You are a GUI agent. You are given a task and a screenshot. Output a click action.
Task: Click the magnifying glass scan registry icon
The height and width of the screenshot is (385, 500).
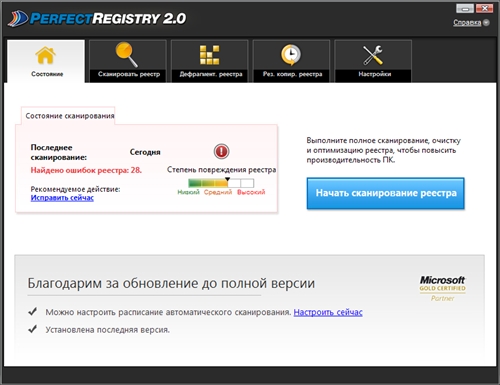pos(127,55)
